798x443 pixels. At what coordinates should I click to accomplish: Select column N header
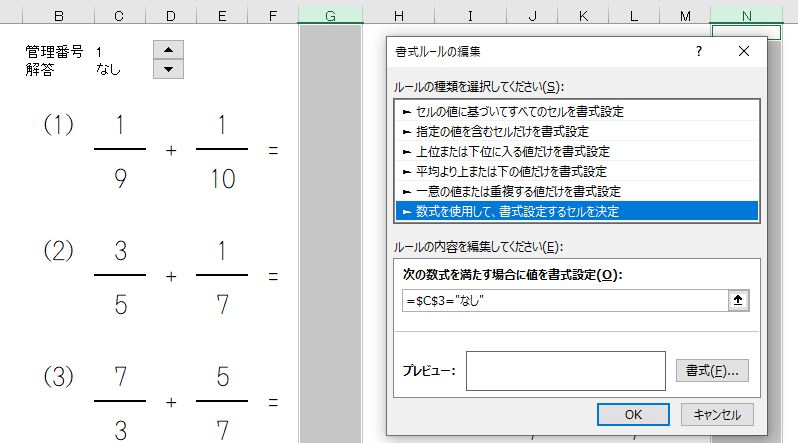pos(747,16)
